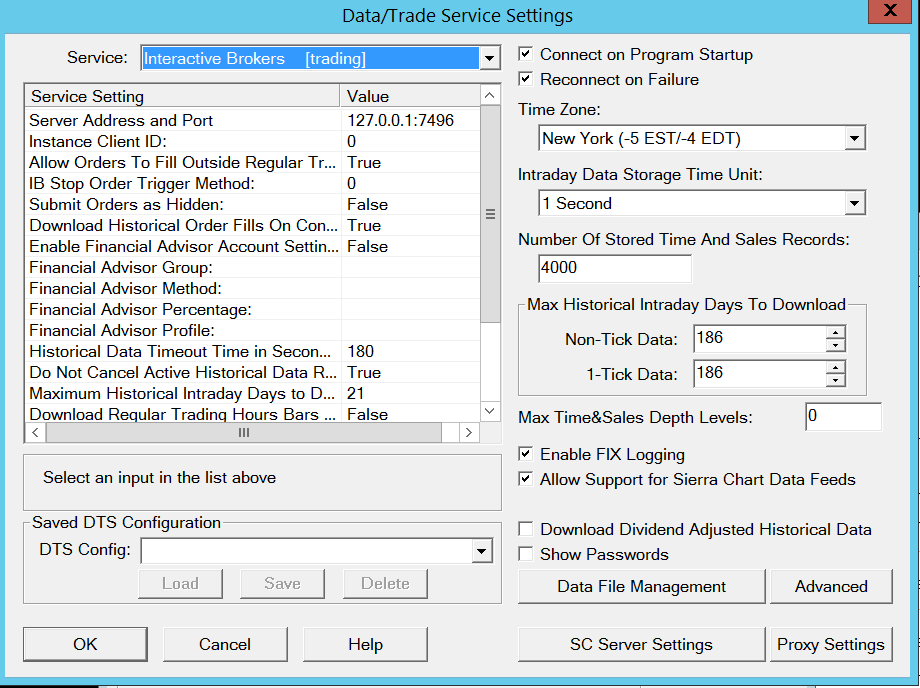Select Download Regular Trading Hours Bars row
This screenshot has width=920, height=688.
(252, 414)
